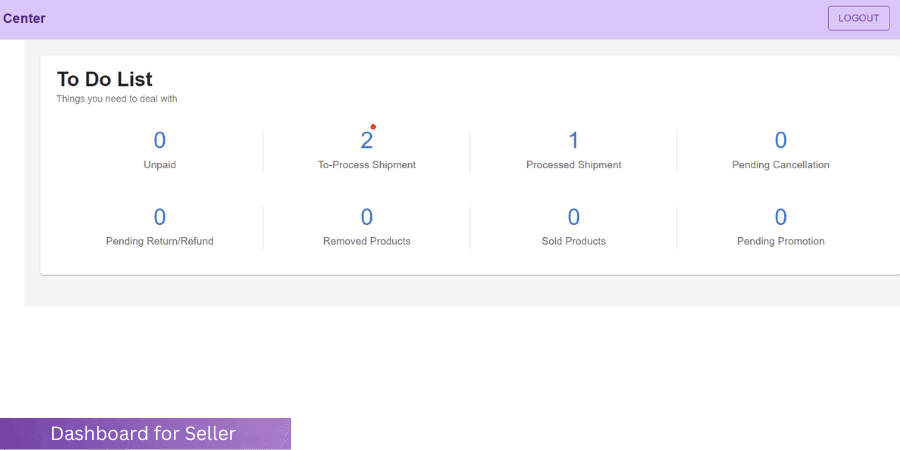View the Removed Products label
Viewport: 900px width, 450px height.
tap(366, 241)
